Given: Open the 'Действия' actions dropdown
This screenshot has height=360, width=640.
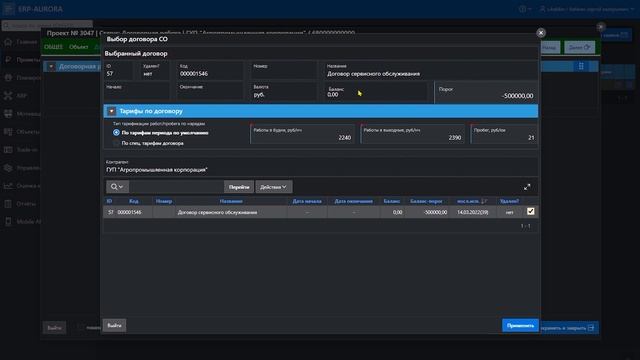Looking at the screenshot, I should pos(273,187).
